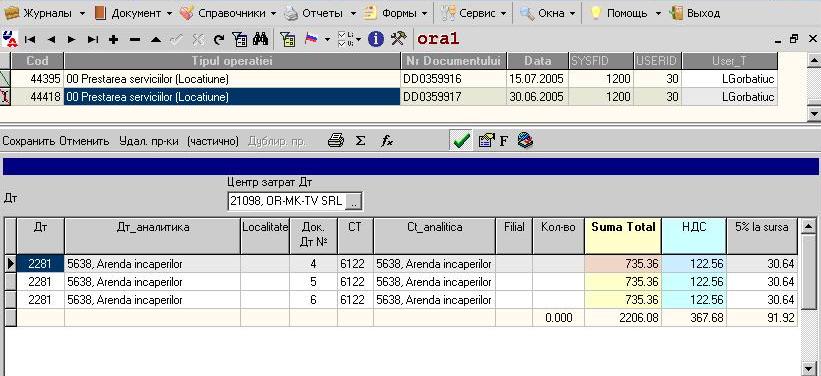Click the total sum cell 2206.08
The width and height of the screenshot is (821, 376).
623,318
